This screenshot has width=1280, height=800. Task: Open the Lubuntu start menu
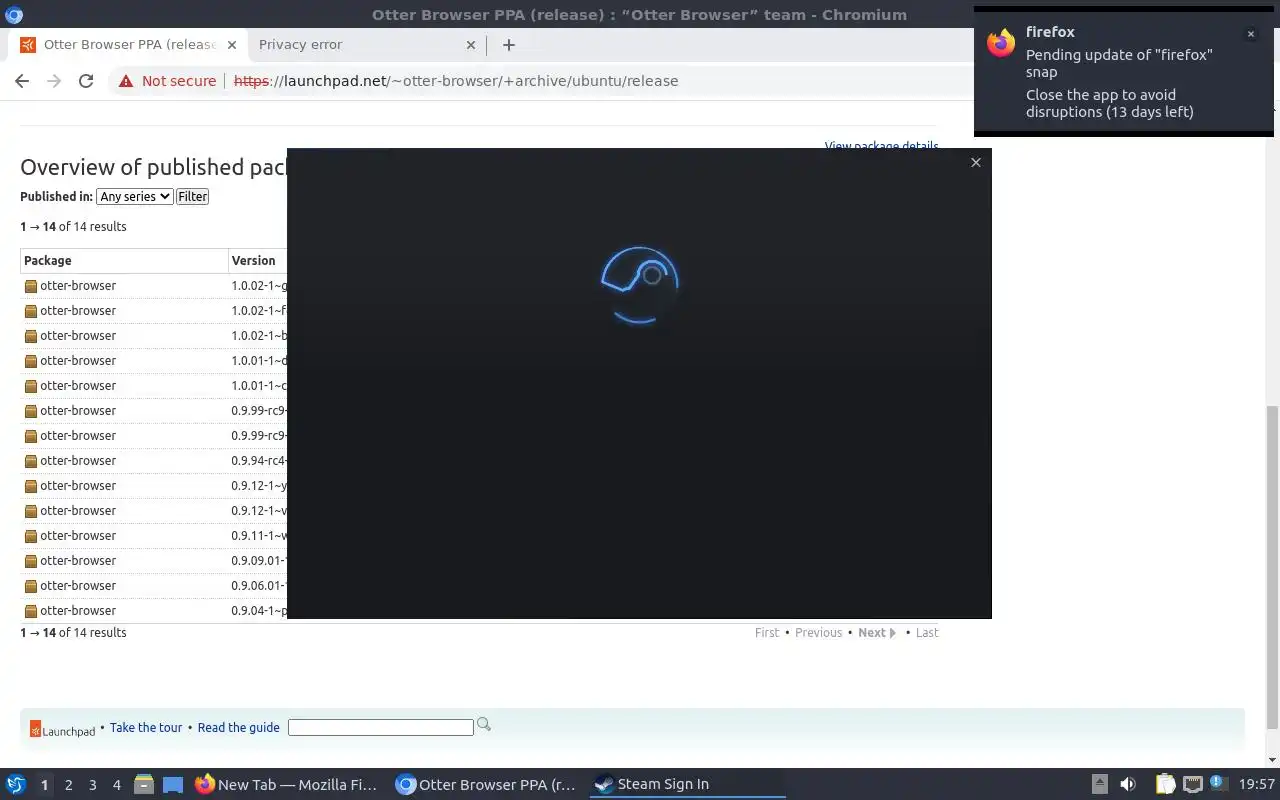(16, 784)
